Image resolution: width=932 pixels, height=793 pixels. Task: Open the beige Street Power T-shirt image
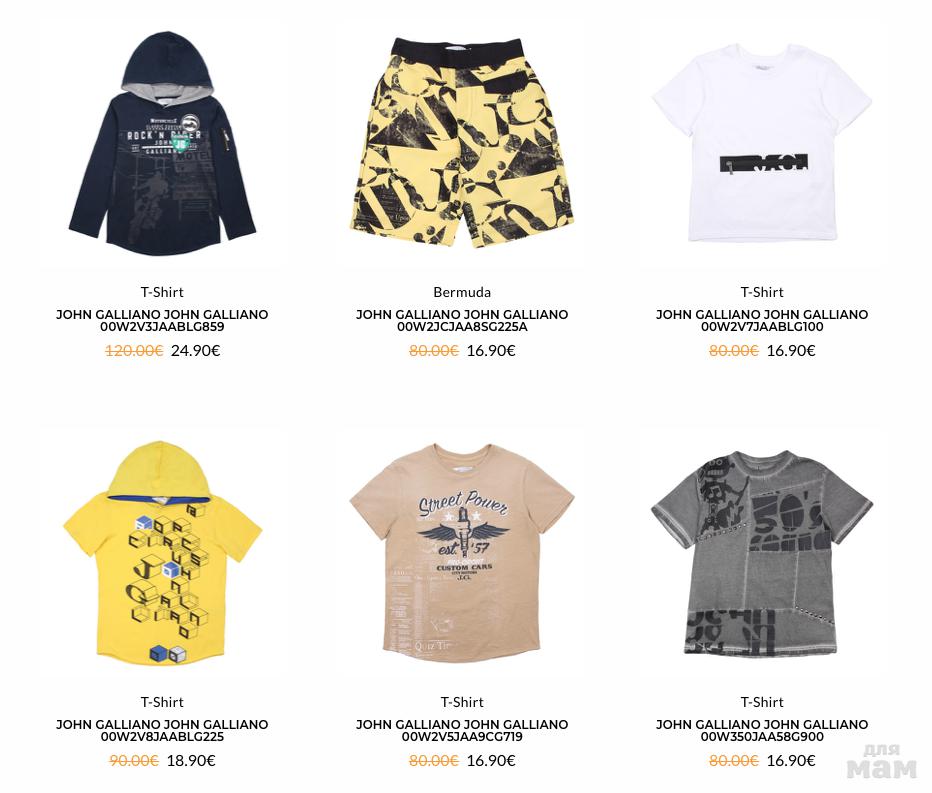[x=462, y=553]
